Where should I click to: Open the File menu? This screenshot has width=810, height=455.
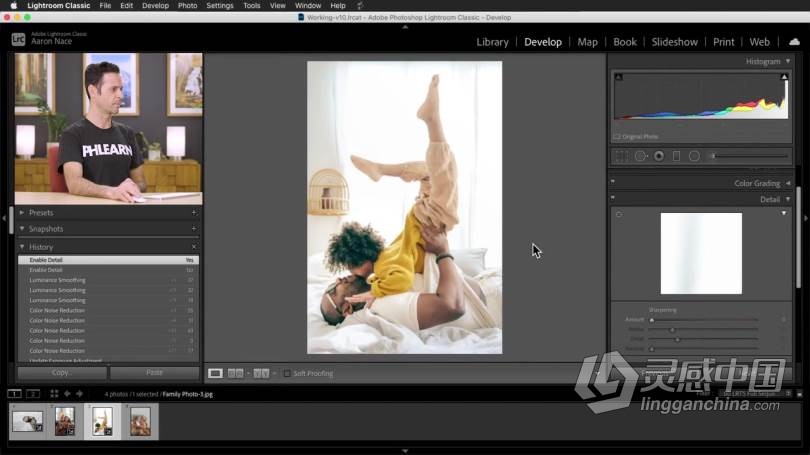coord(105,5)
